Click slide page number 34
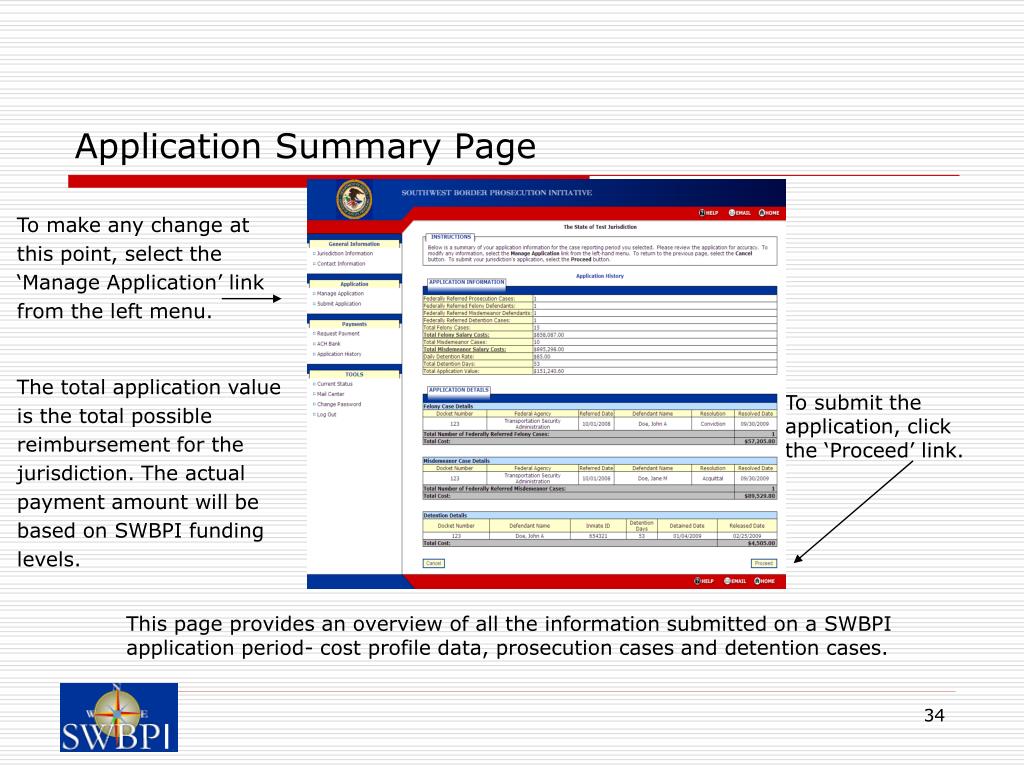1024x768 pixels. point(934,715)
